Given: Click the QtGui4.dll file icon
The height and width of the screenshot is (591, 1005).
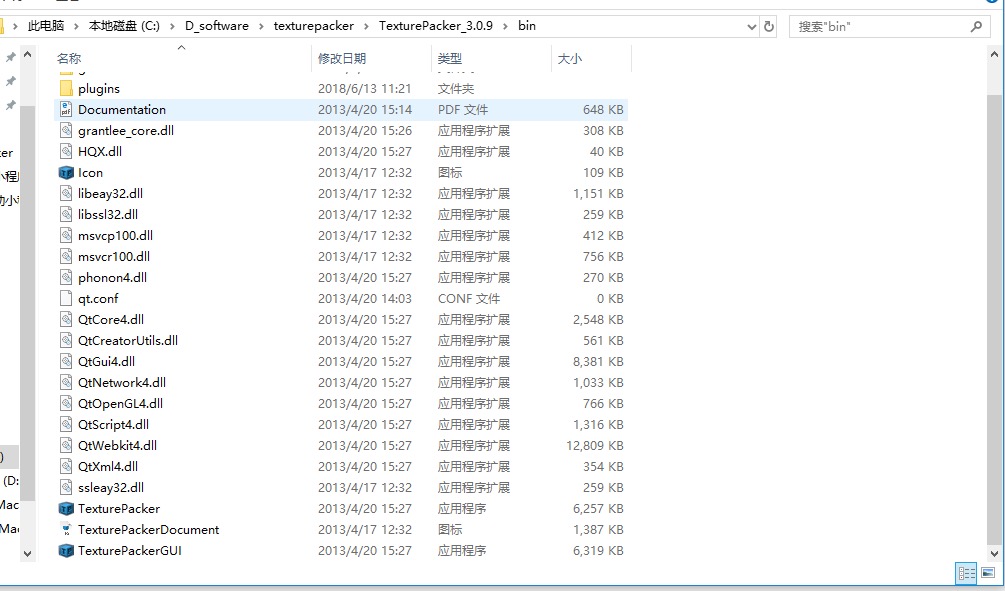Looking at the screenshot, I should click(x=66, y=362).
